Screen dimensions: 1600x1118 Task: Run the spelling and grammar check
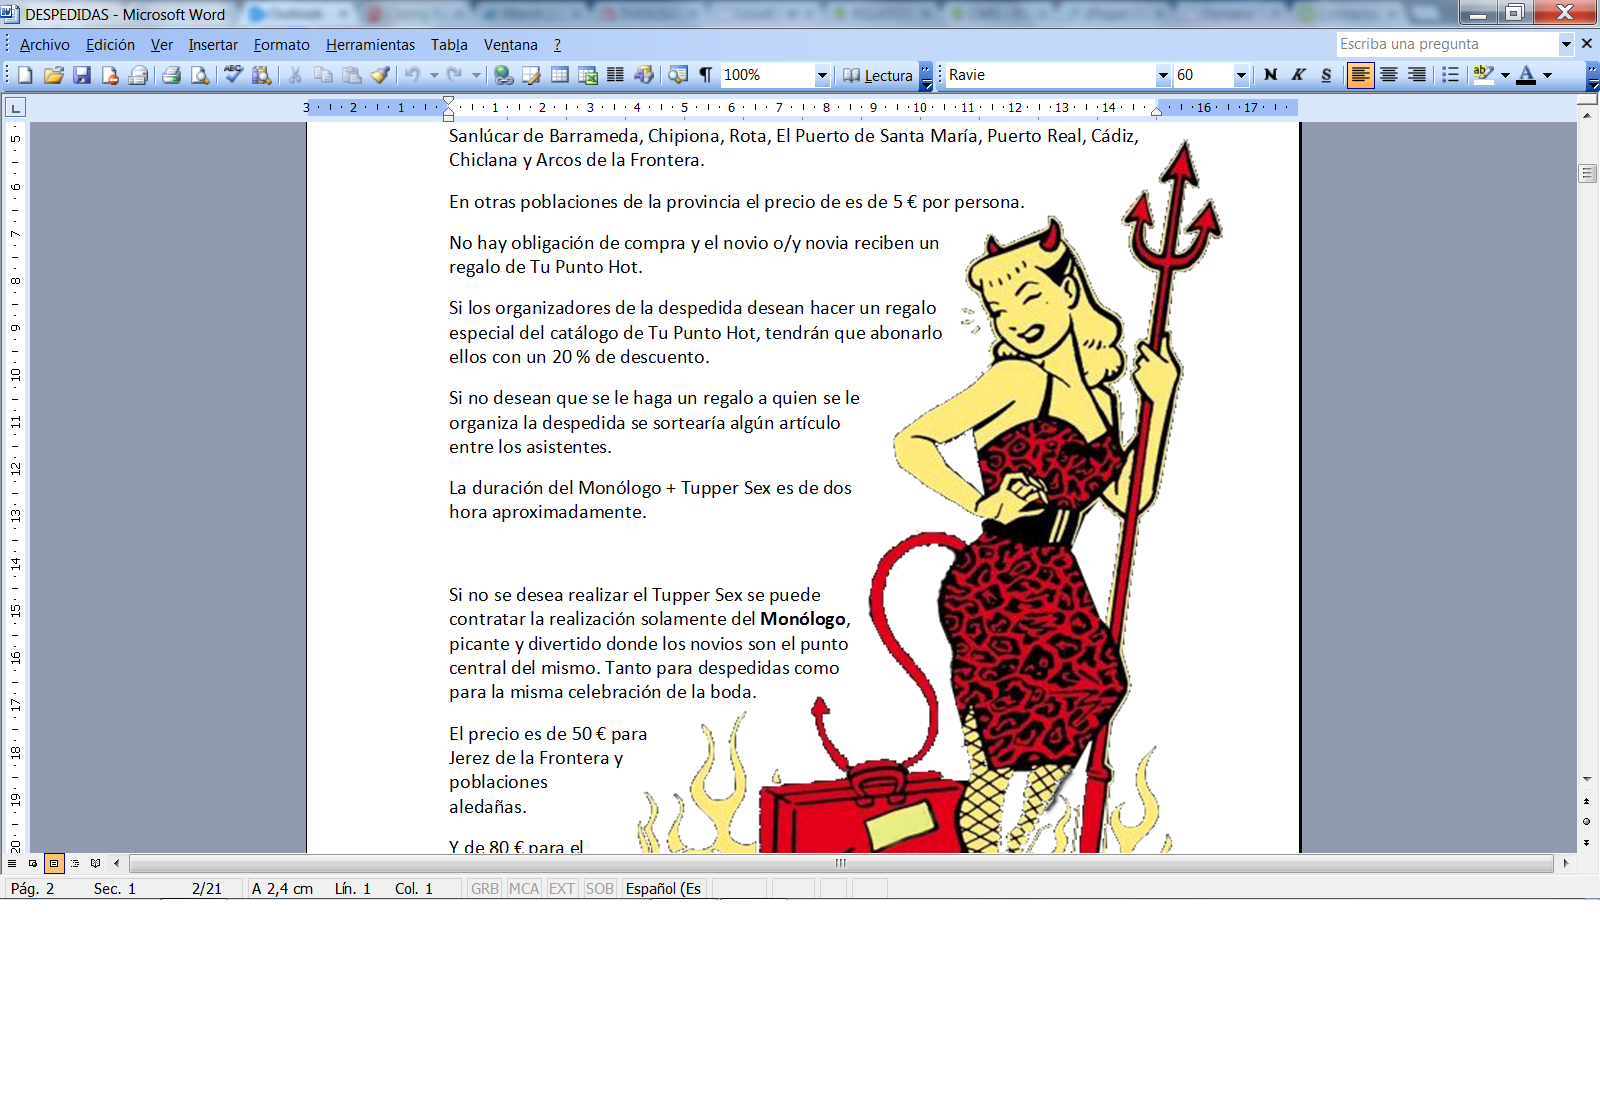233,75
